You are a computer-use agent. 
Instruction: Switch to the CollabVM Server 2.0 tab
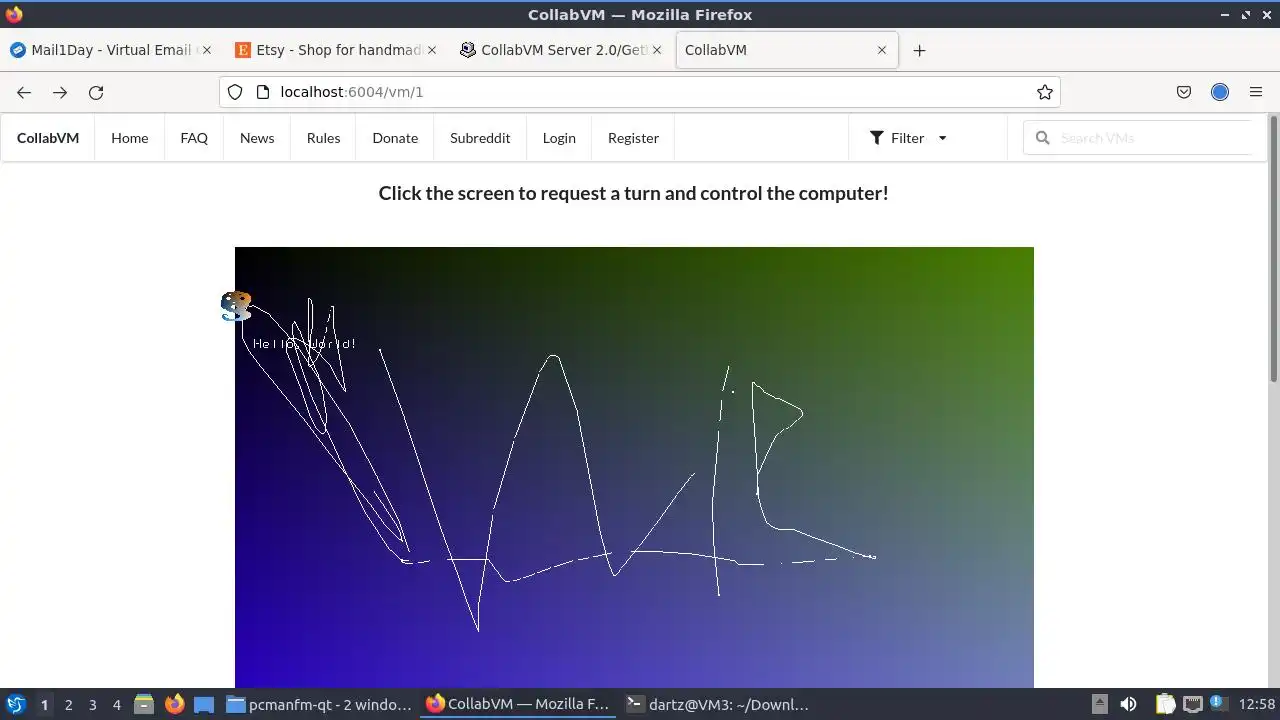(560, 50)
